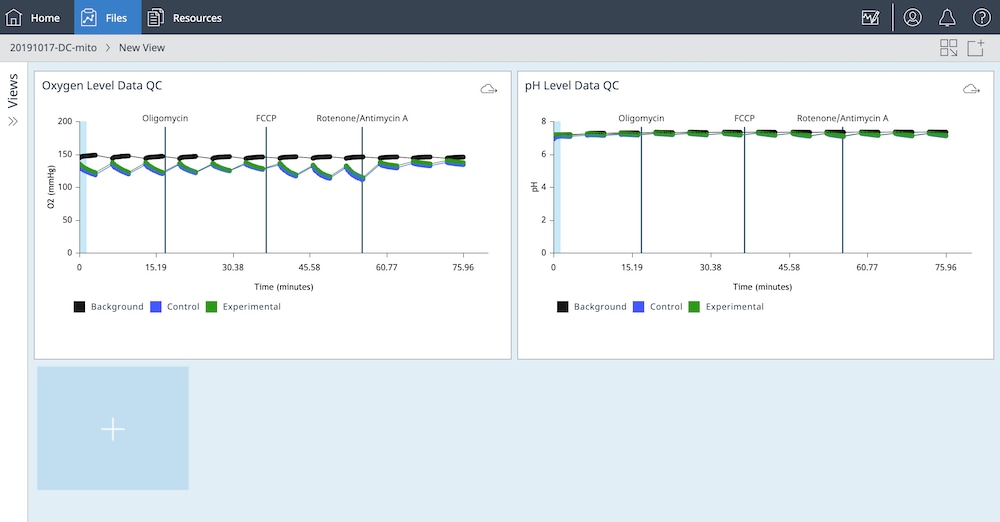Screen dimensions: 1000x522
Task: Toggle Background series in Oxygen chart legend
Action: pos(108,307)
